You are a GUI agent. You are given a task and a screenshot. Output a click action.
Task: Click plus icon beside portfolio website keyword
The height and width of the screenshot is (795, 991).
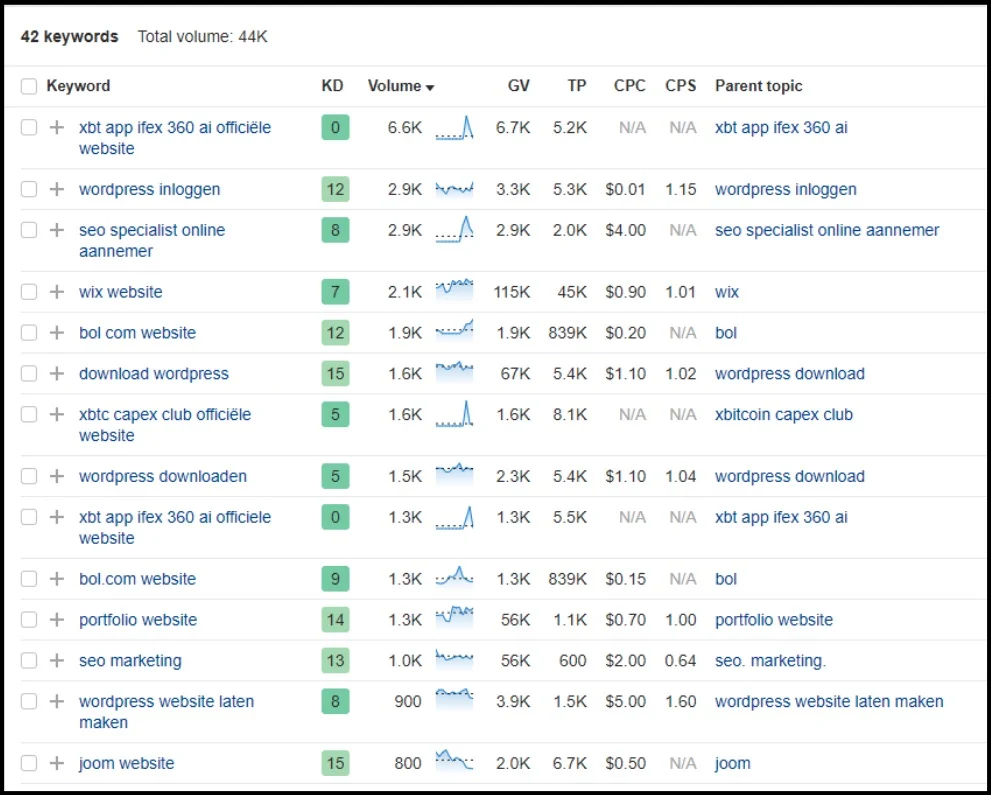pos(57,619)
